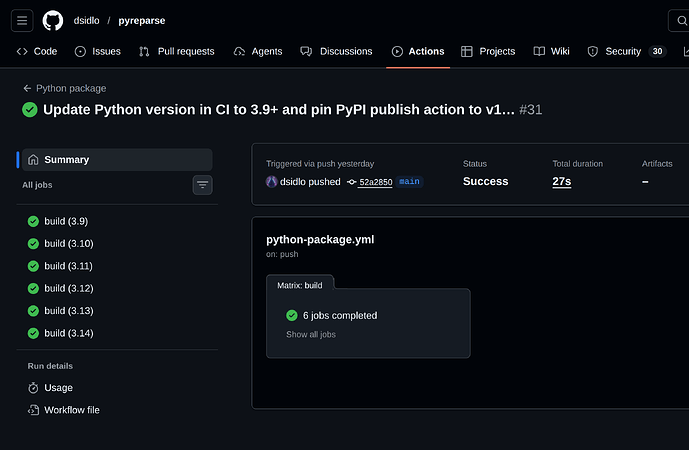Click the Usage stopwatch icon
The width and height of the screenshot is (689, 450).
[x=33, y=388]
